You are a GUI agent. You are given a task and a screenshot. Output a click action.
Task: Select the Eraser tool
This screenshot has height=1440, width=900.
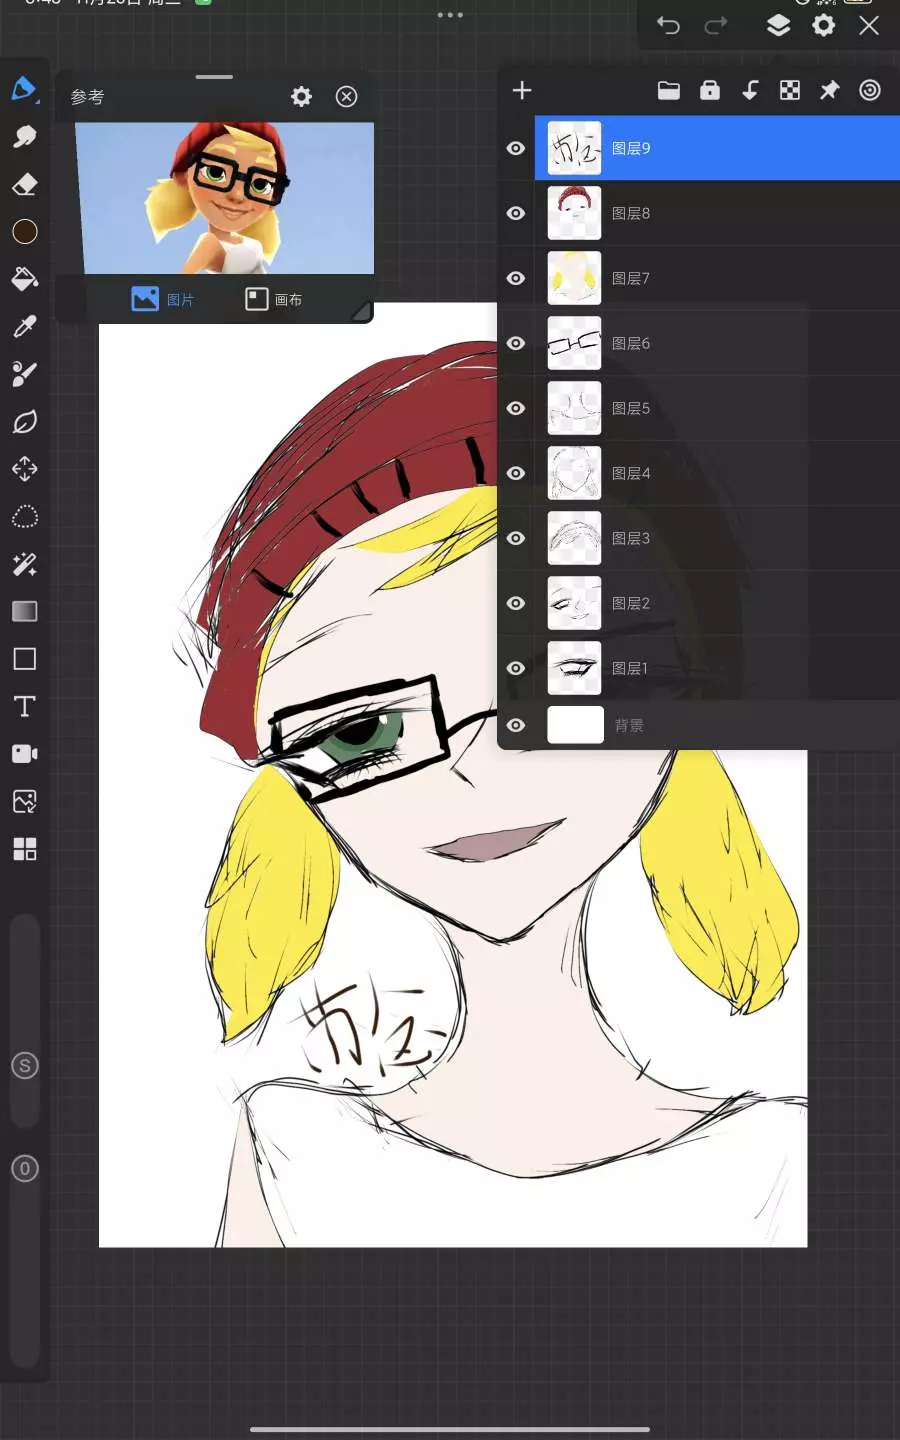pyautogui.click(x=24, y=184)
